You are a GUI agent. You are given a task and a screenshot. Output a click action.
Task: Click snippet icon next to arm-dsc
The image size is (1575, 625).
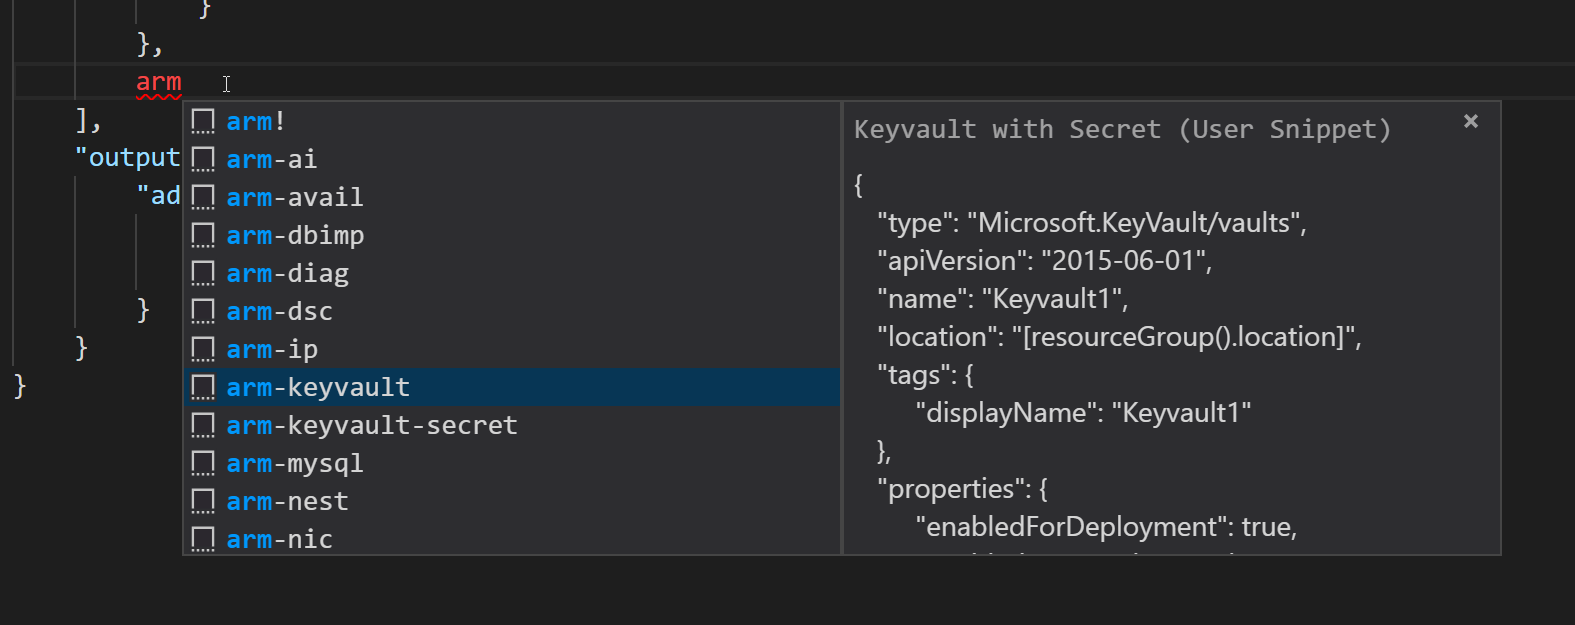tap(203, 312)
